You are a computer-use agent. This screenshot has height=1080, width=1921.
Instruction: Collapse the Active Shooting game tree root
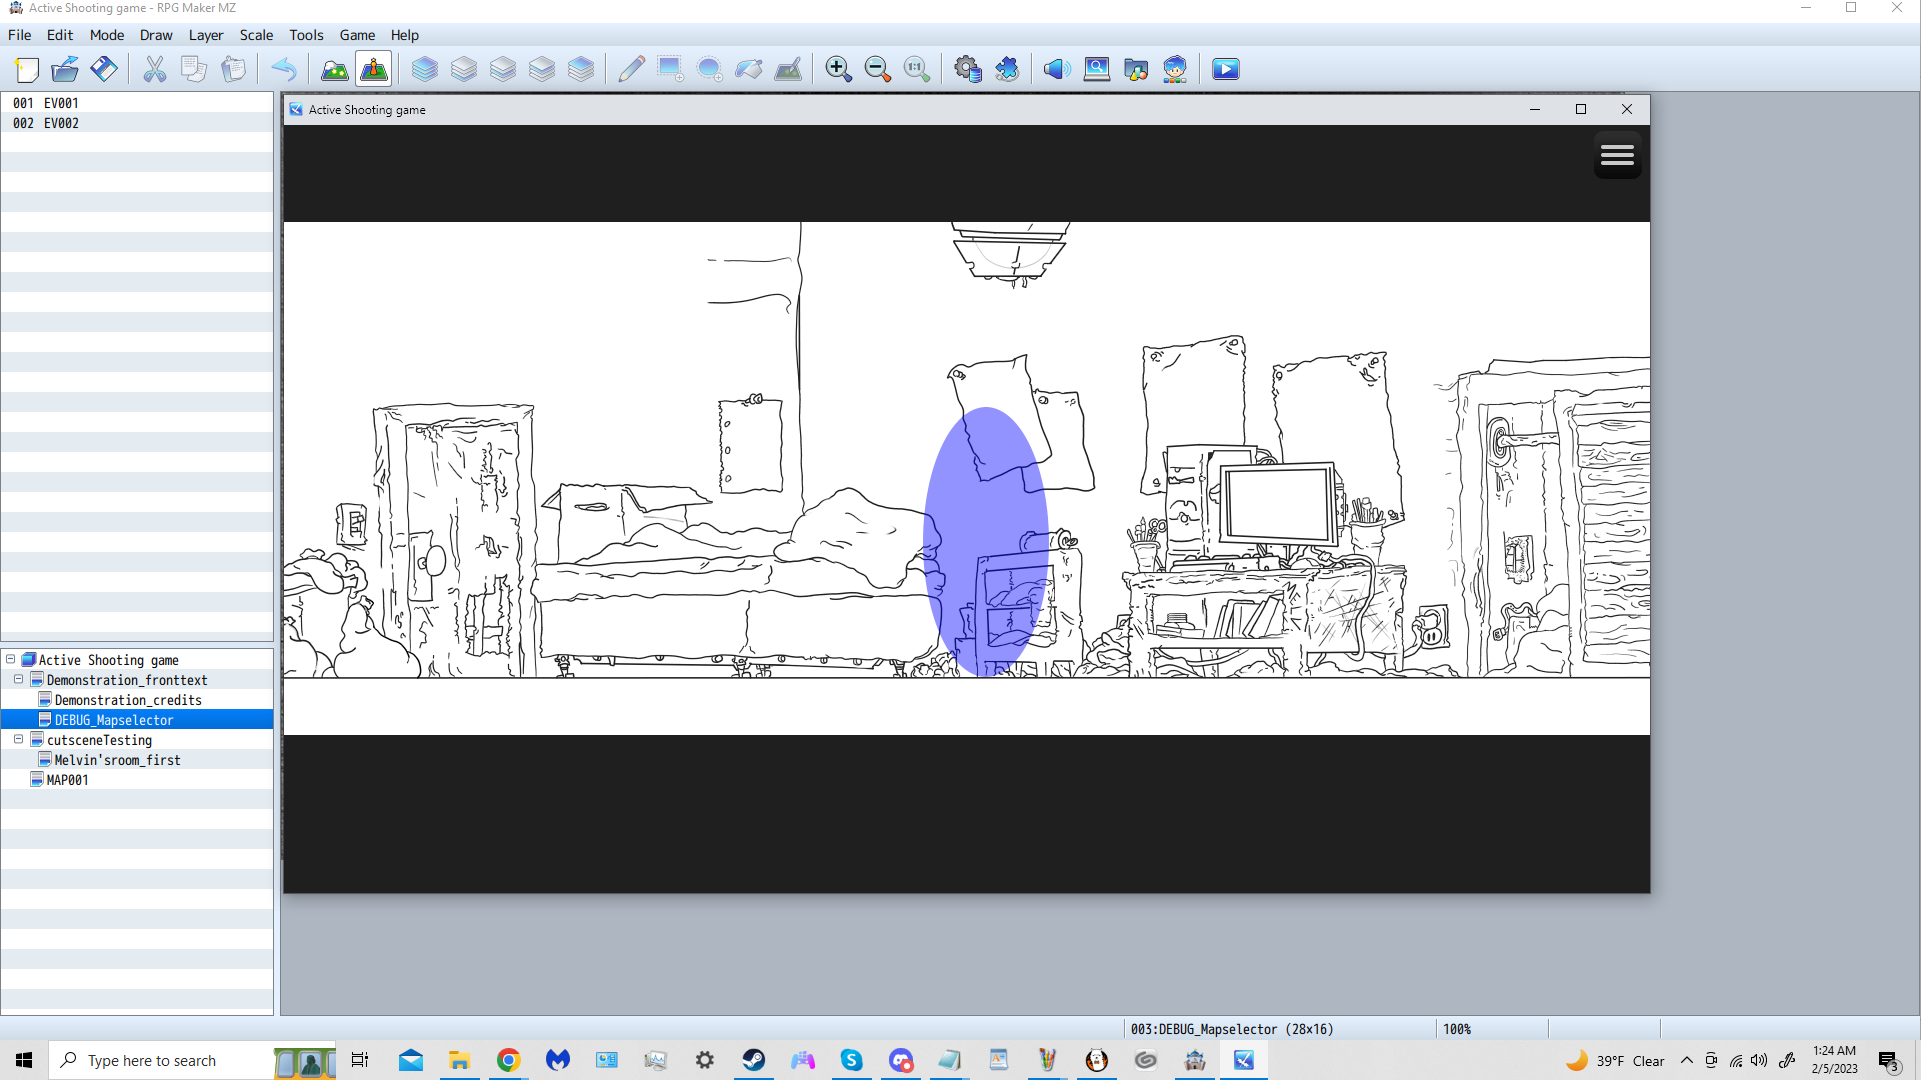tap(11, 659)
